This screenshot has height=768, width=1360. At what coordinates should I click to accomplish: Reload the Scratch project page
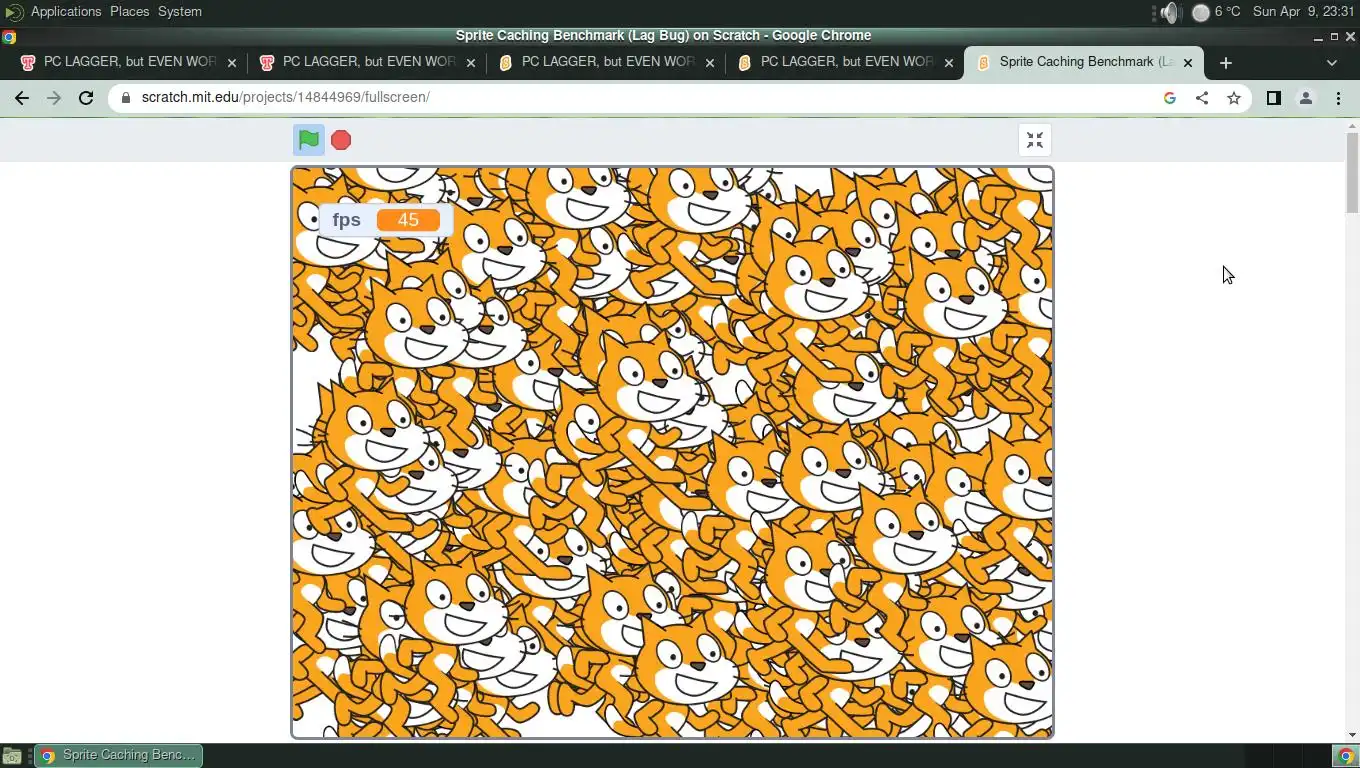click(86, 98)
